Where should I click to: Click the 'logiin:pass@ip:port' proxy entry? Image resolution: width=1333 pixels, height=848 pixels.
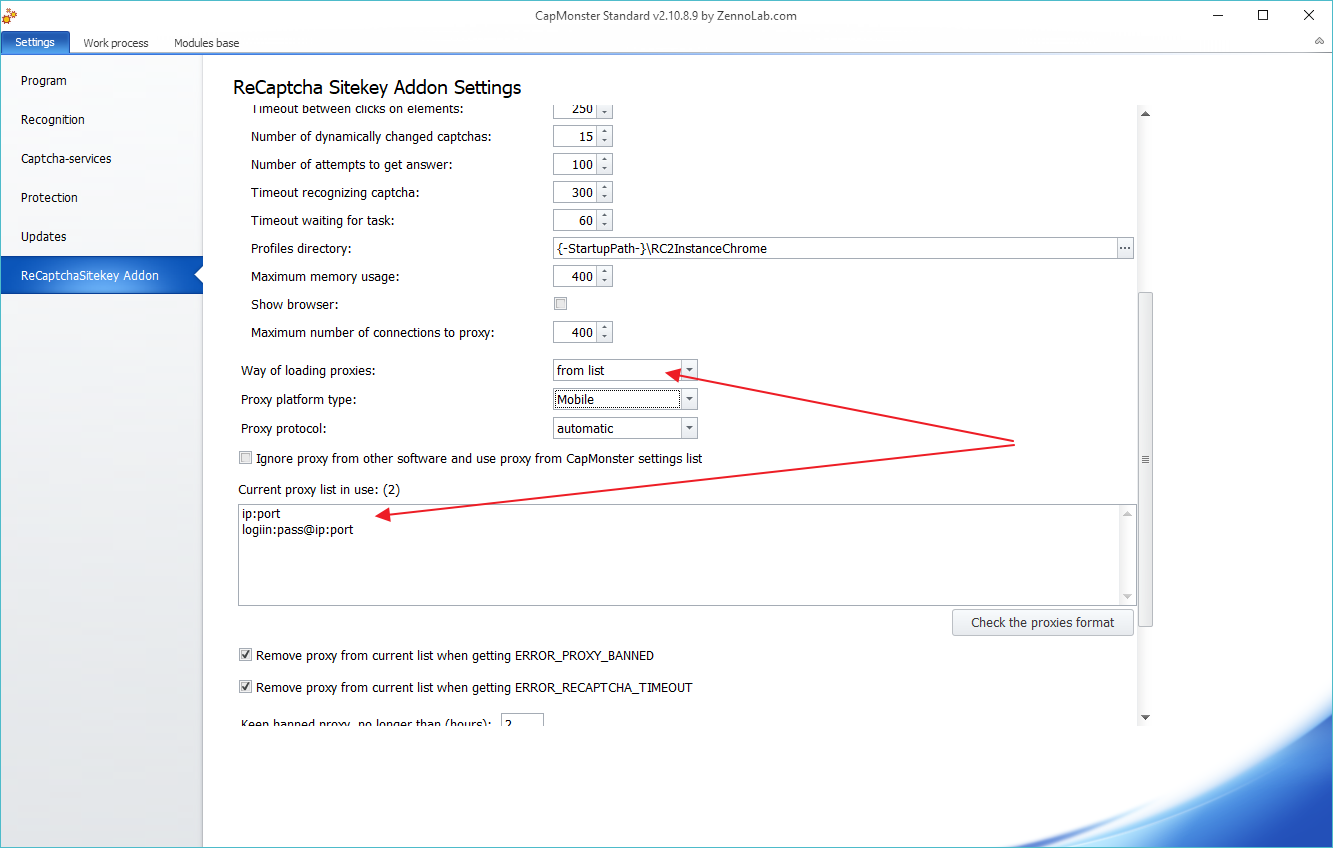[x=298, y=530]
